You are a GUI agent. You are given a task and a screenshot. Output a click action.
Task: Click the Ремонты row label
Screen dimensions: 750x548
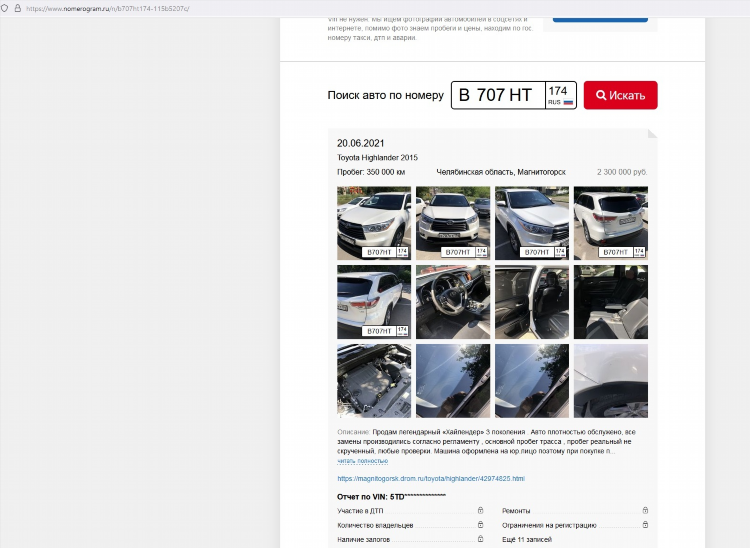[516, 511]
